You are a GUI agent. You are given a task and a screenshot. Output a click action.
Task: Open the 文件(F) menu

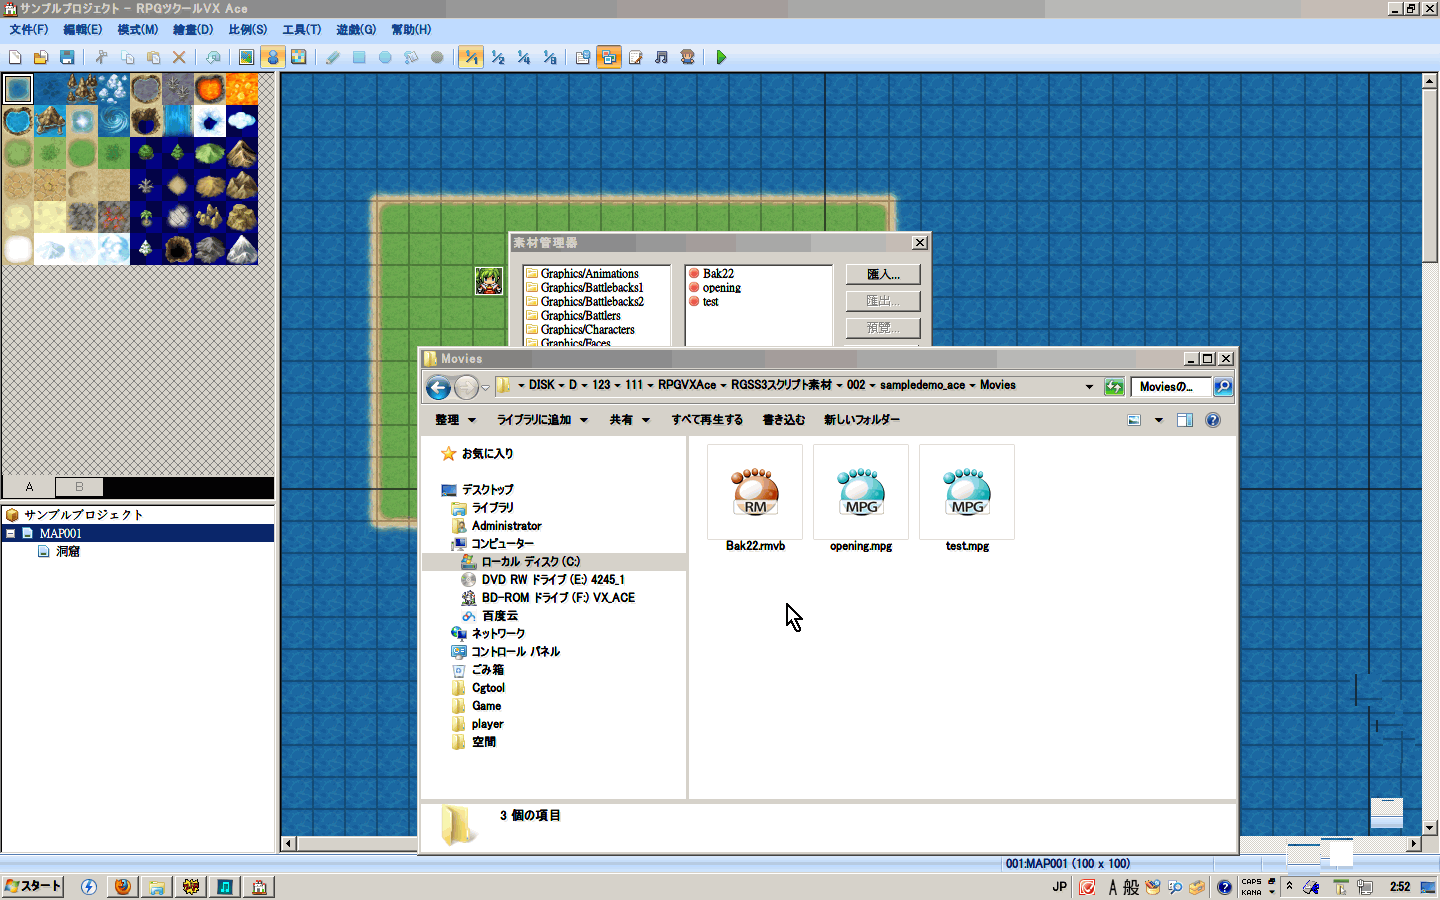coord(29,30)
